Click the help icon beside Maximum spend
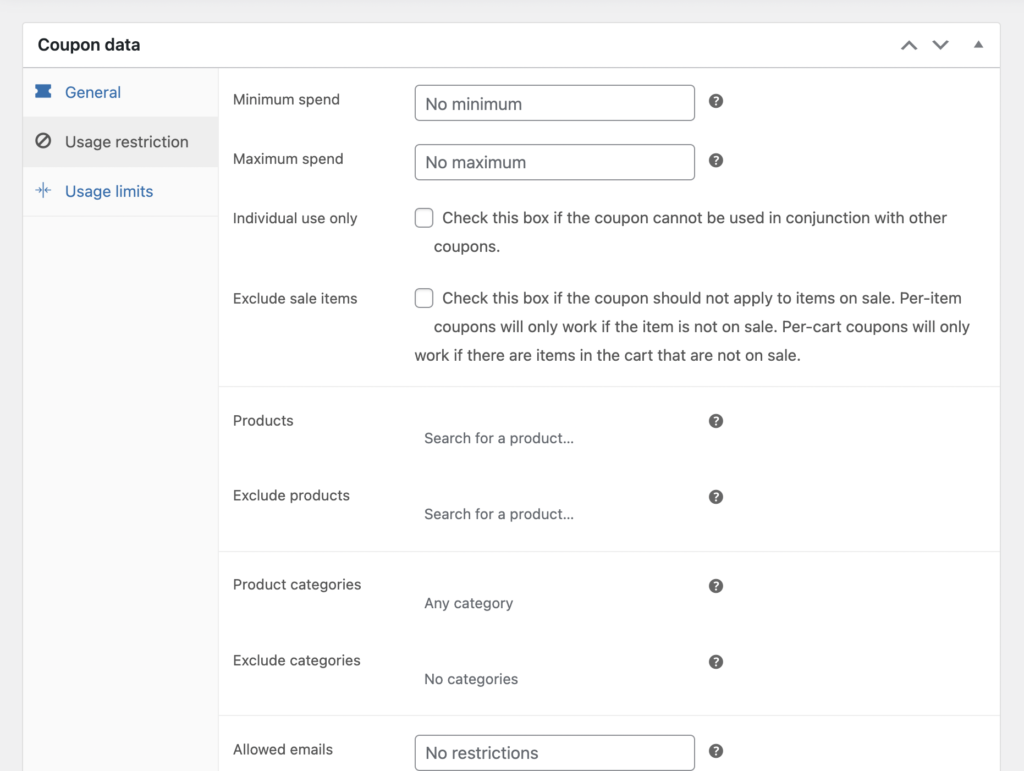 pyautogui.click(x=716, y=160)
